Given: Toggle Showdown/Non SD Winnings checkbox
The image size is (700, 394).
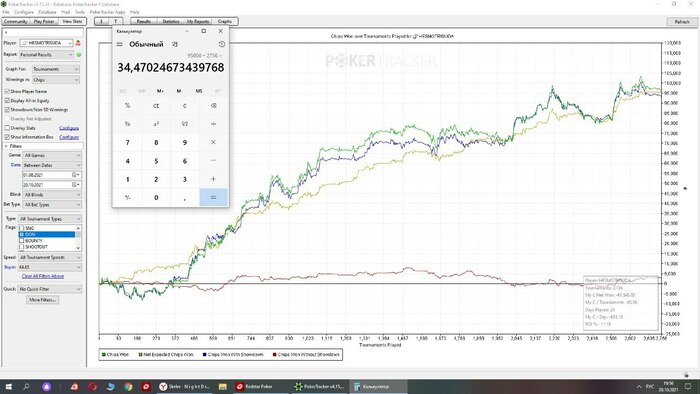Looking at the screenshot, I should click(7, 109).
